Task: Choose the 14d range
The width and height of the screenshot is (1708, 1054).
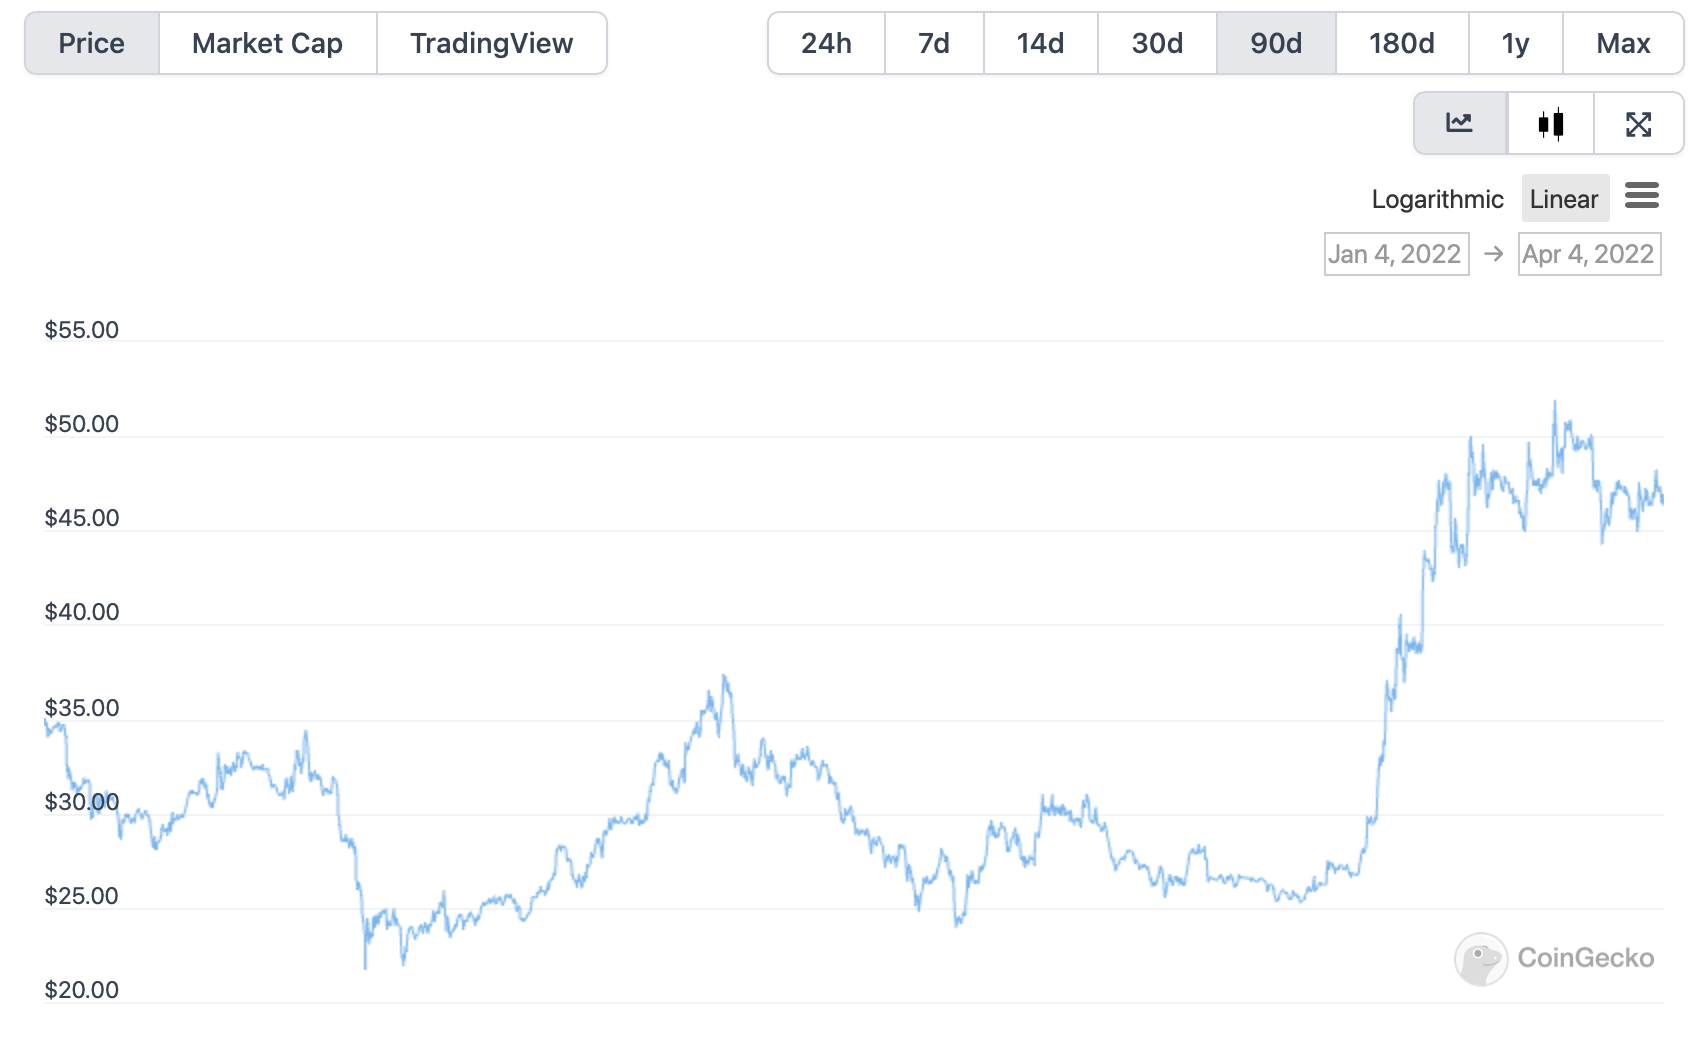Action: tap(1040, 43)
